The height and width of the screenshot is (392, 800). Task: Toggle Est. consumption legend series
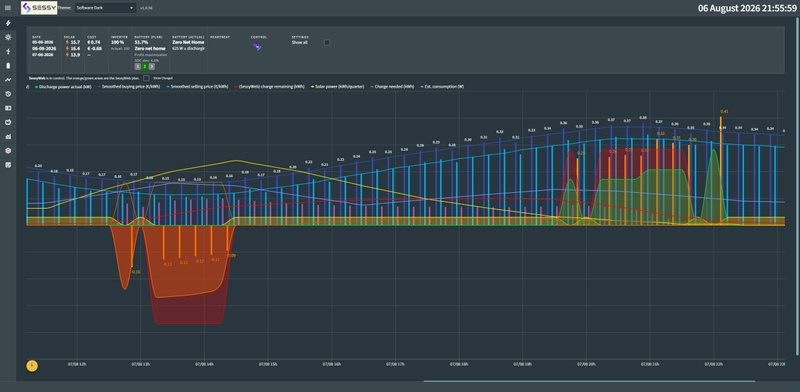point(442,87)
